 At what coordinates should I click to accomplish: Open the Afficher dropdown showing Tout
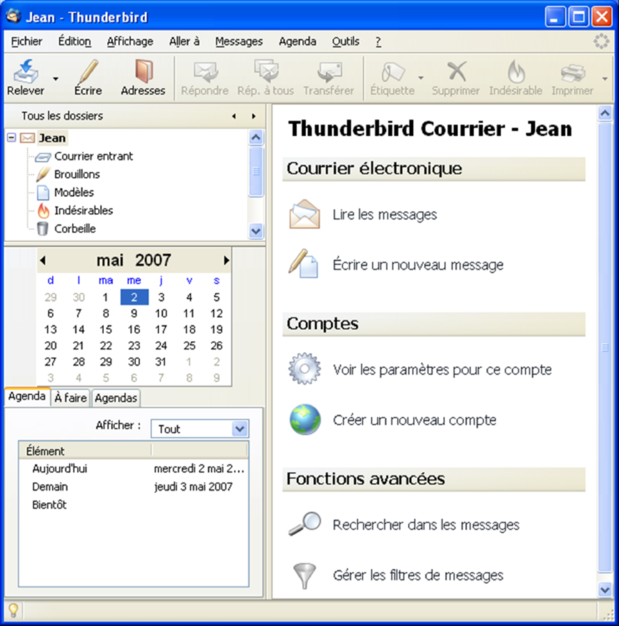click(239, 429)
